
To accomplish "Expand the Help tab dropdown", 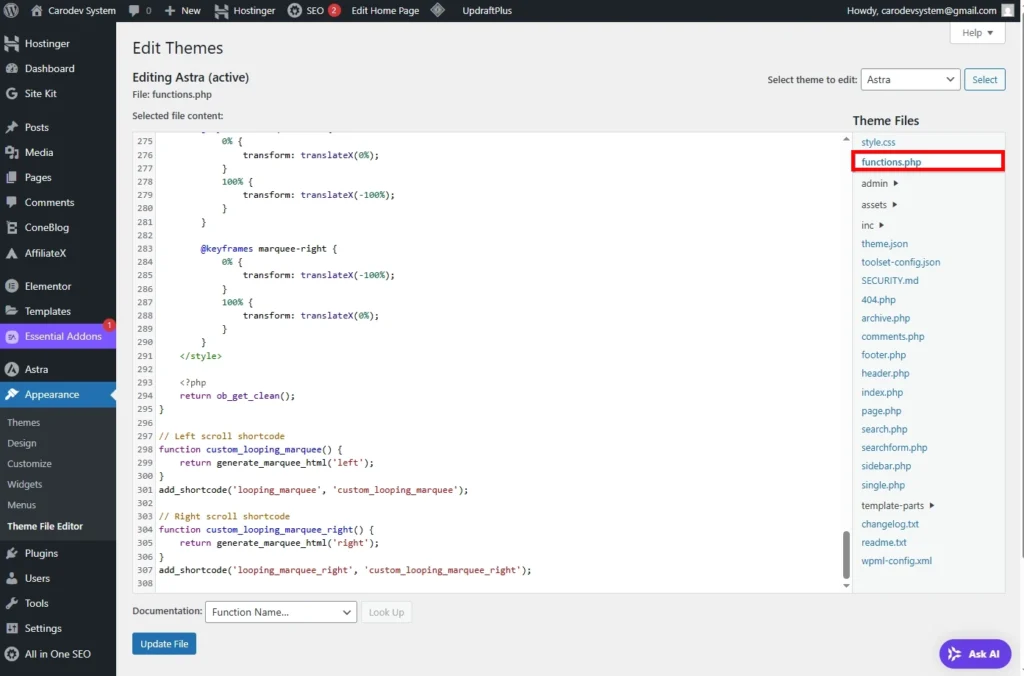I will pyautogui.click(x=977, y=33).
